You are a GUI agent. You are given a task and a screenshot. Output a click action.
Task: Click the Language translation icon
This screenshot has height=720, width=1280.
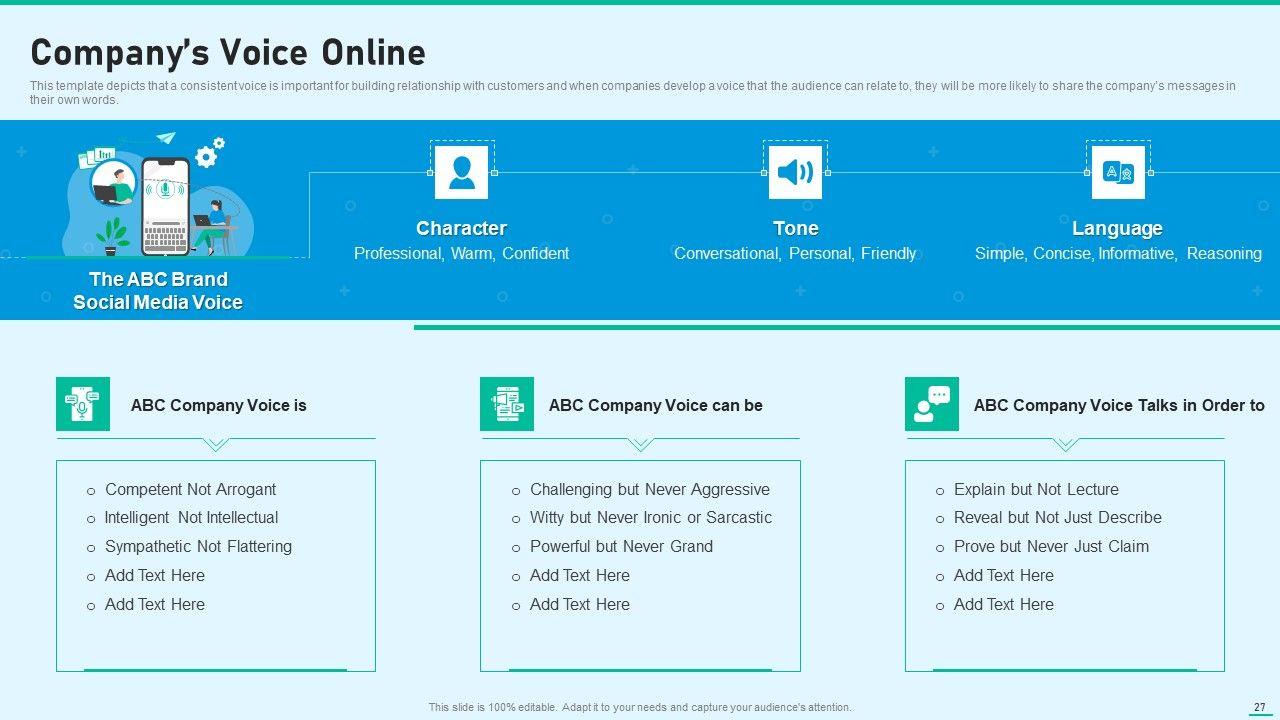1118,172
